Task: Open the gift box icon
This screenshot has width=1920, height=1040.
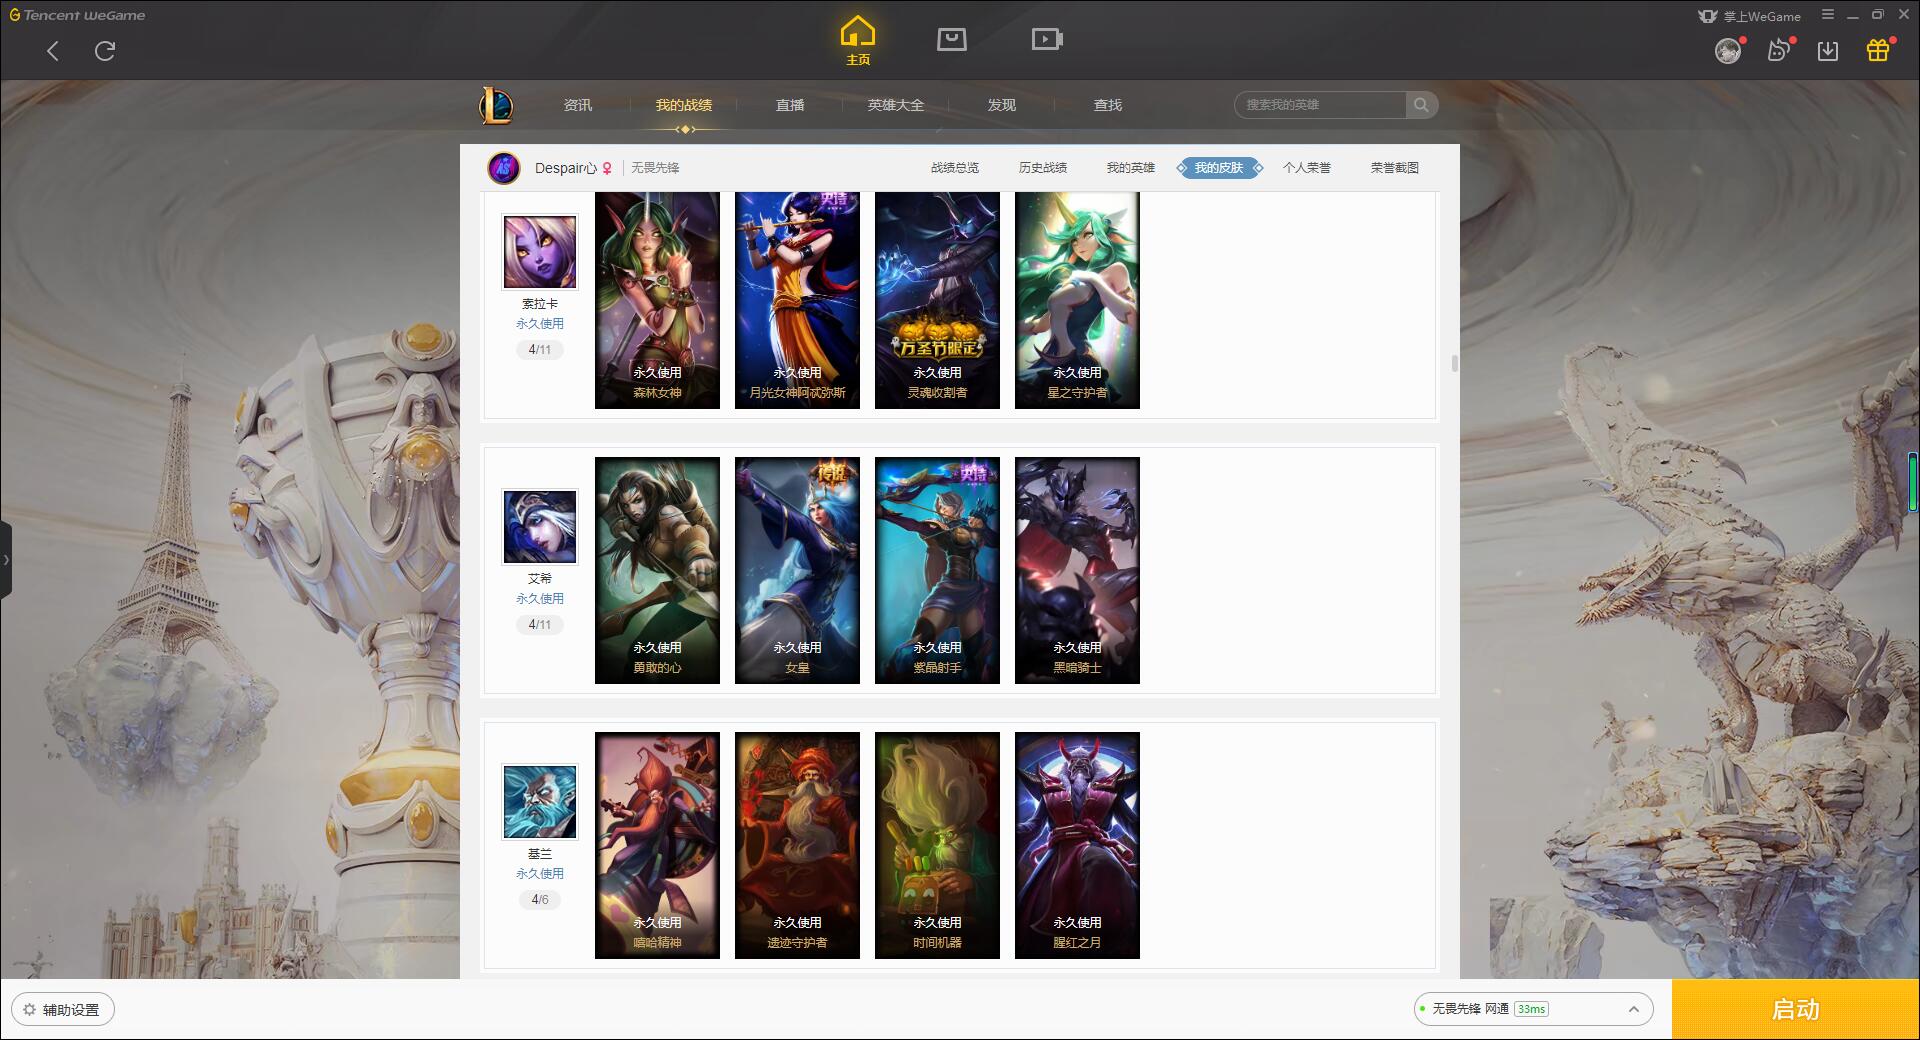Action: [1878, 50]
